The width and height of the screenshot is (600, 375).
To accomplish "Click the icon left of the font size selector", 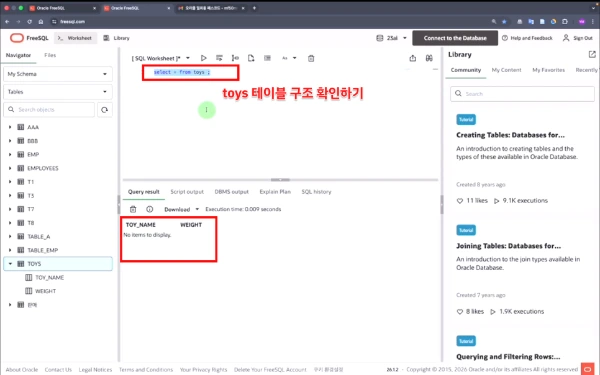I will click(267, 58).
